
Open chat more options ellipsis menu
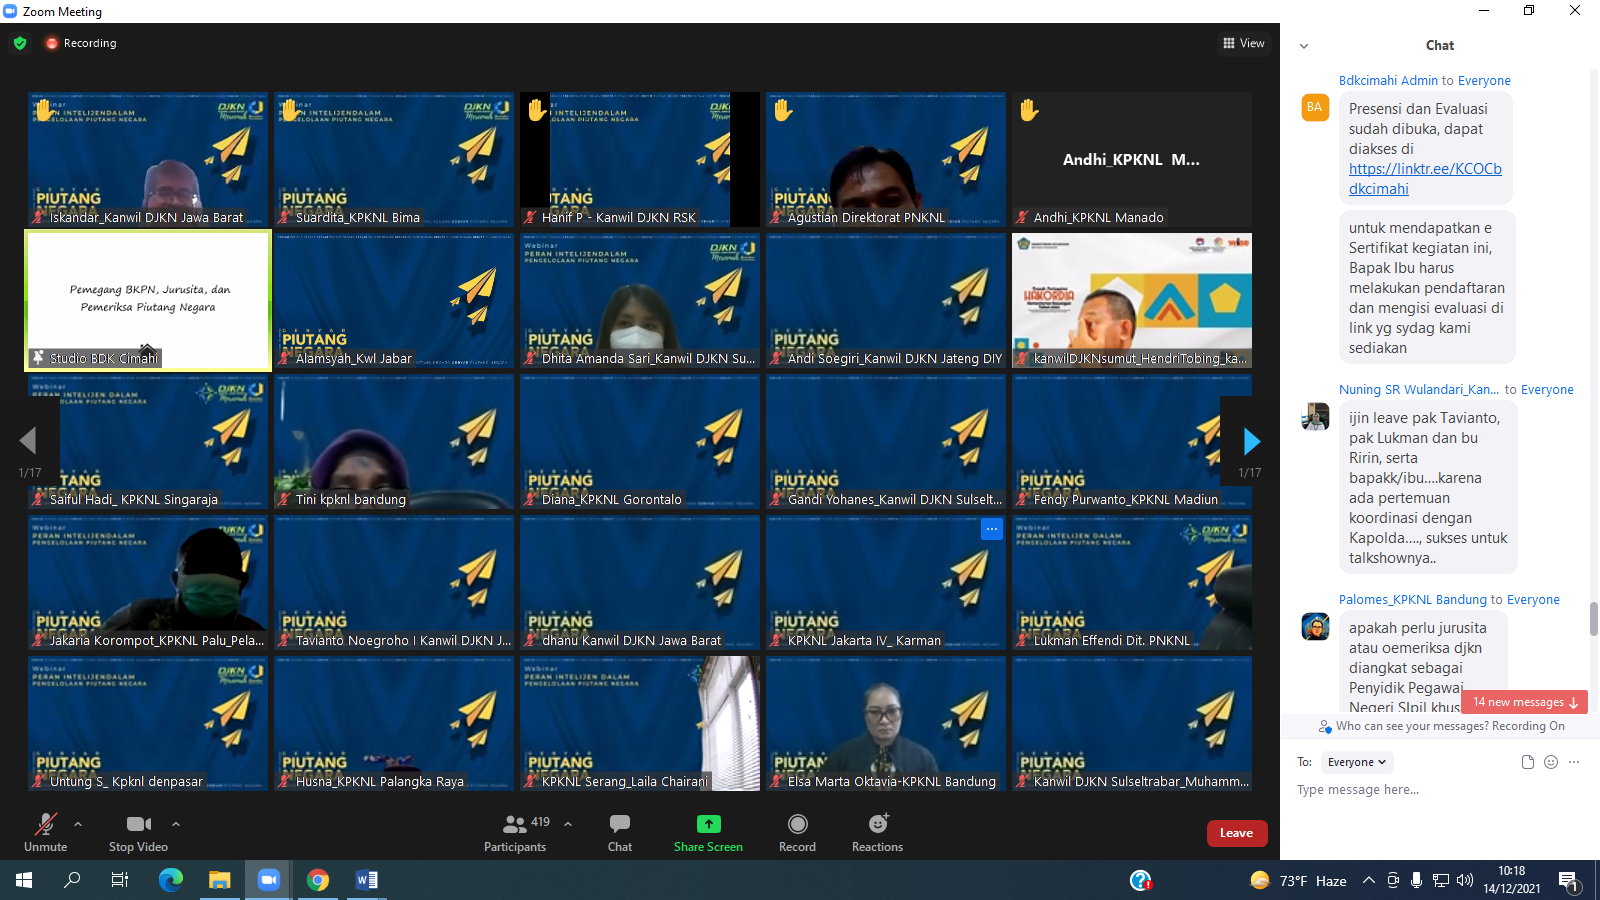coord(1574,762)
